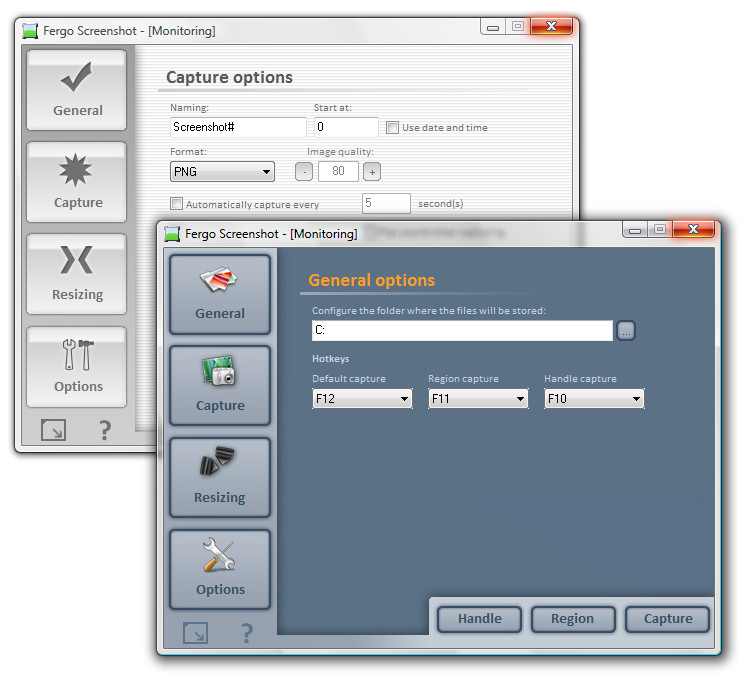Click compact-mode arrow icon in back window
Image resolution: width=741 pixels, height=677 pixels.
(x=53, y=430)
